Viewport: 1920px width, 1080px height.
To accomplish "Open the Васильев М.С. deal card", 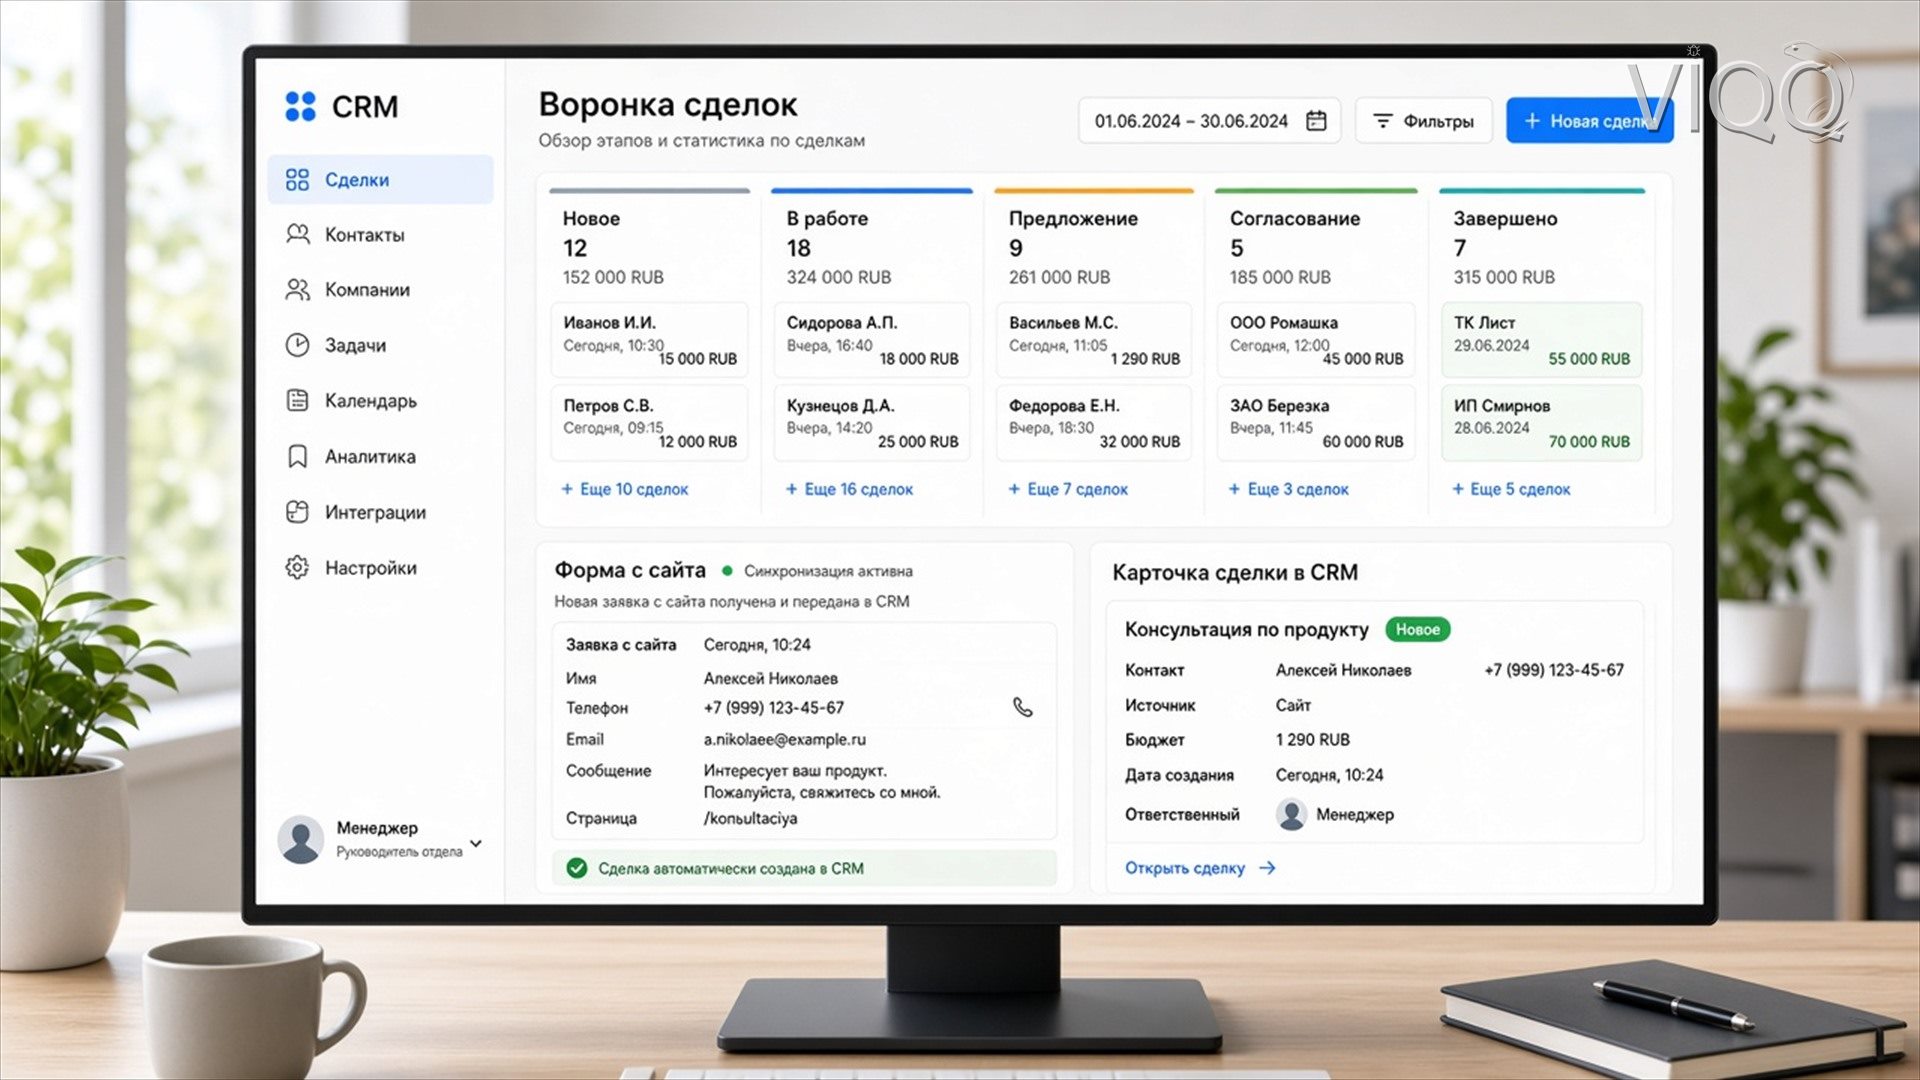I will tap(1094, 340).
